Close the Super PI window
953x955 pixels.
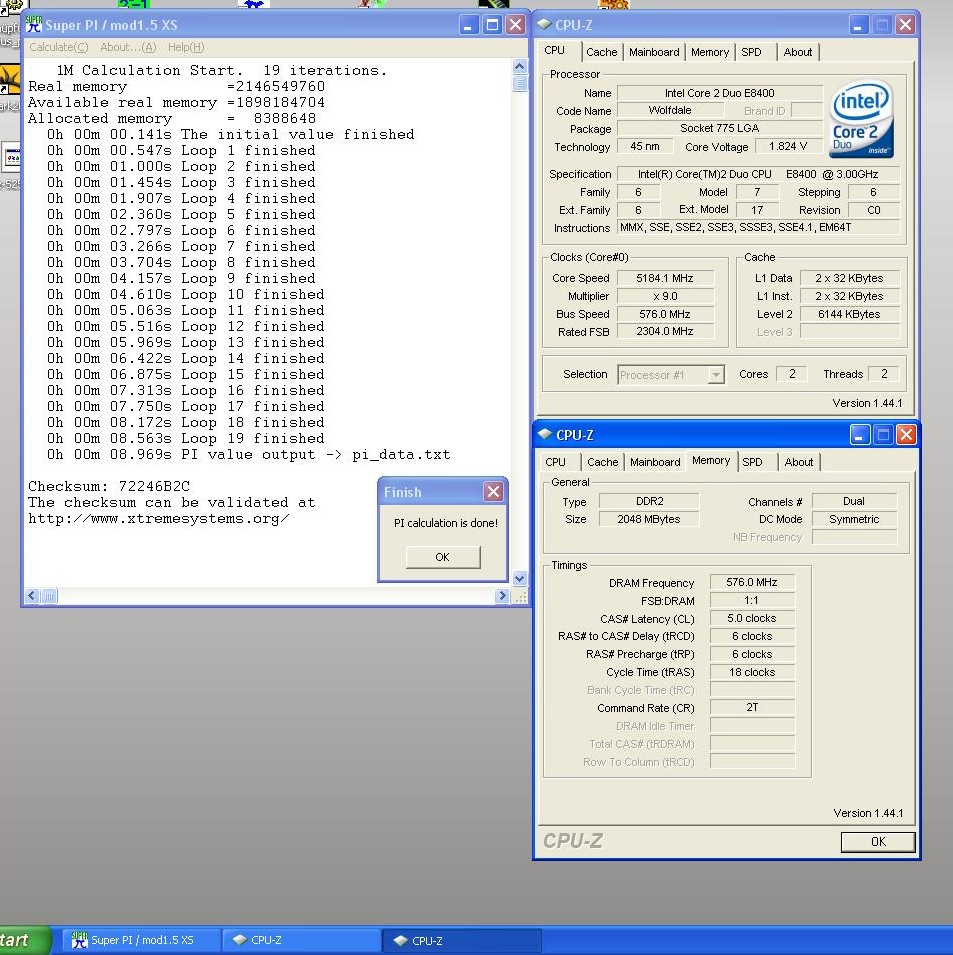[x=515, y=25]
